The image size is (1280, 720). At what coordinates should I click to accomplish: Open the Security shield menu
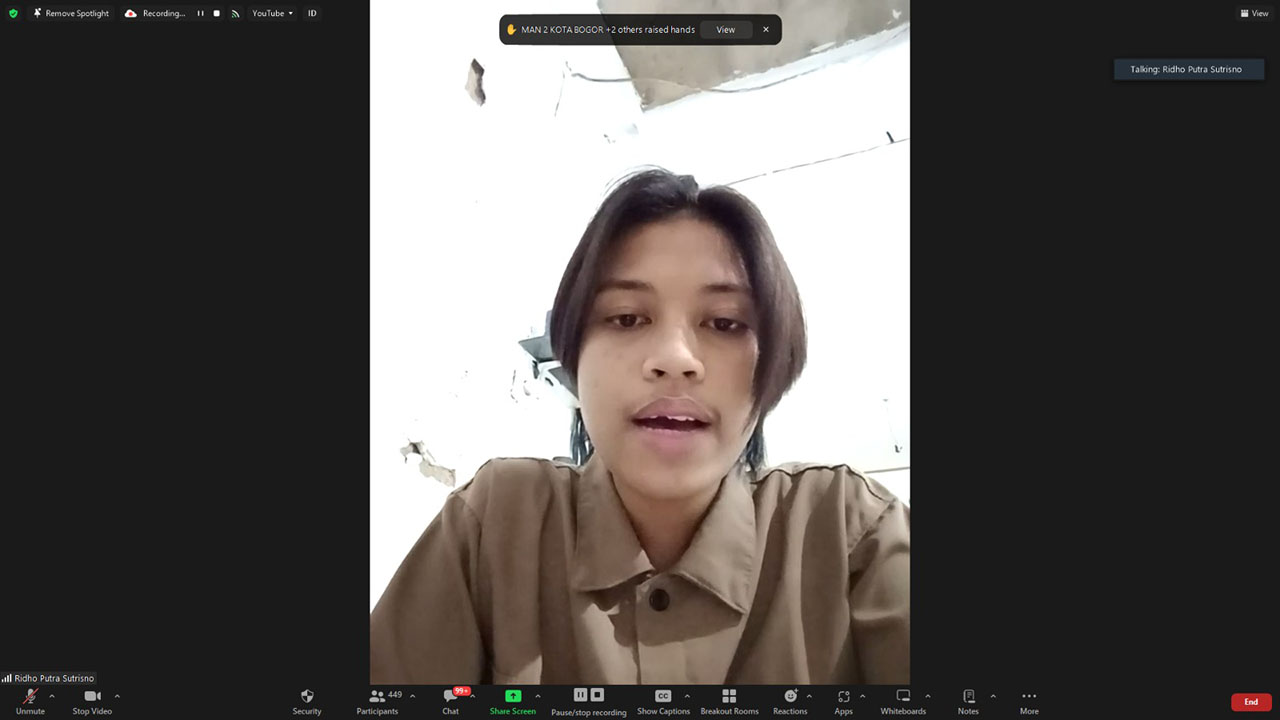pyautogui.click(x=306, y=701)
